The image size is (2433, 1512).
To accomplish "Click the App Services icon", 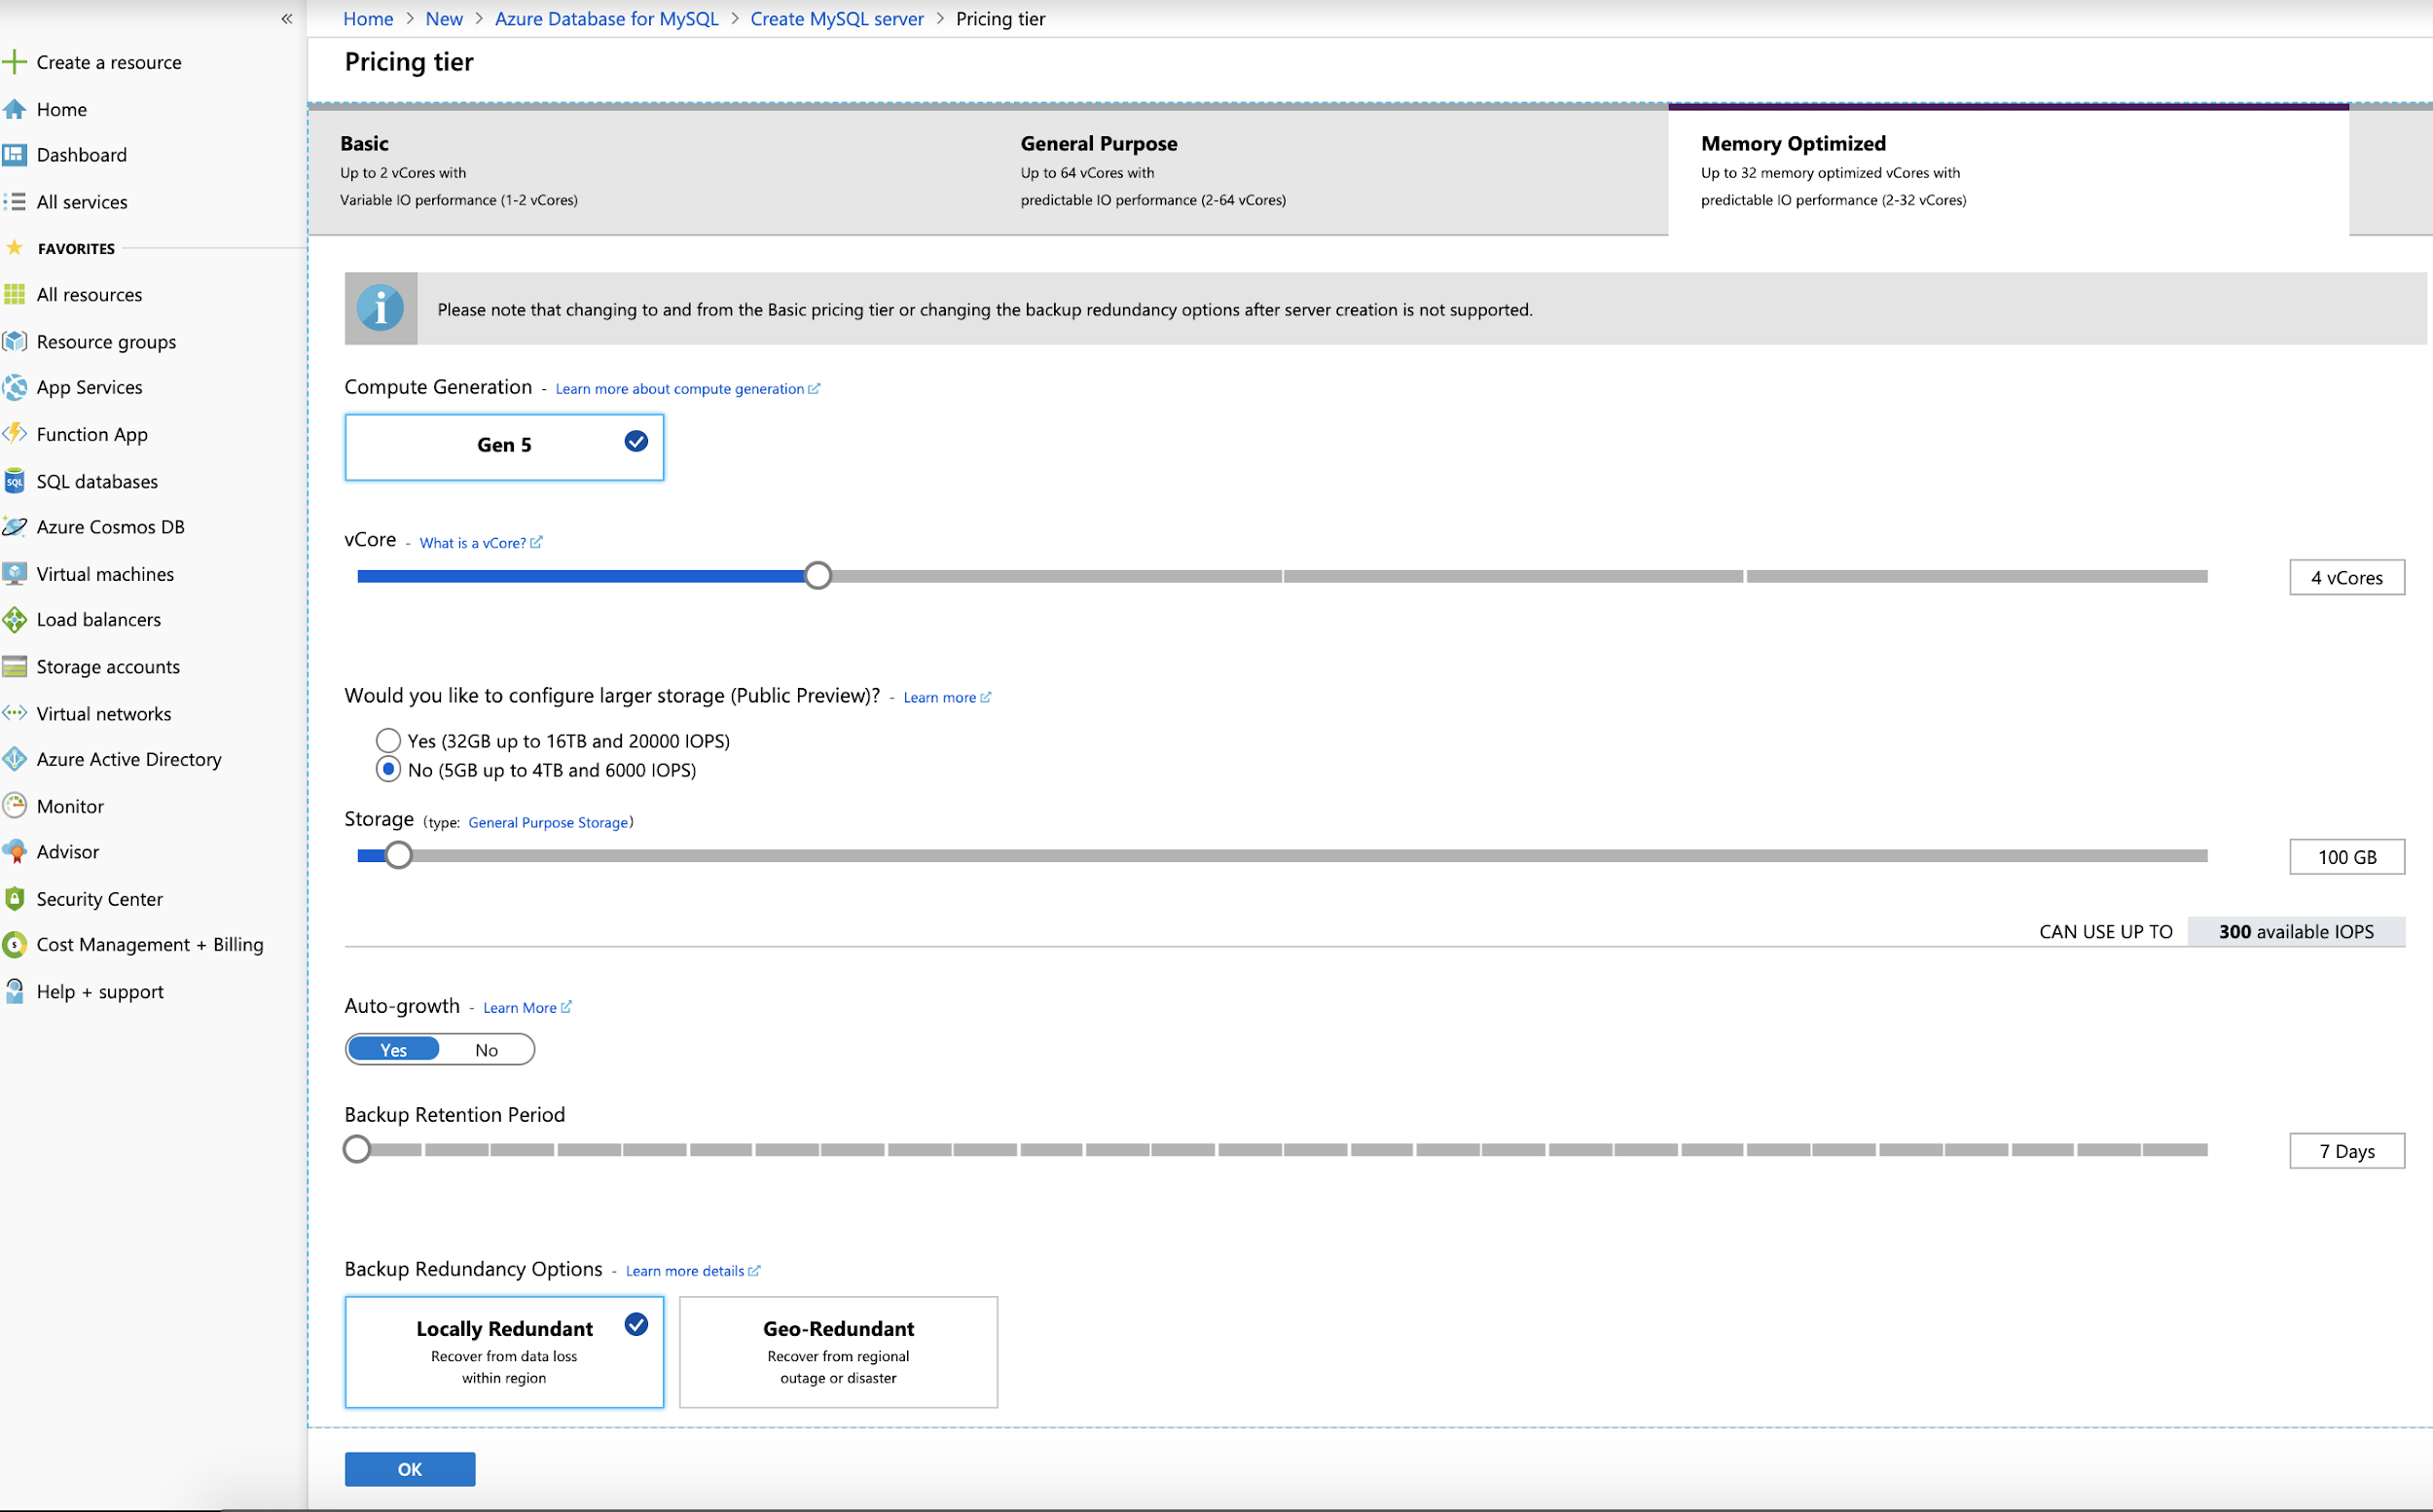I will click(x=14, y=387).
